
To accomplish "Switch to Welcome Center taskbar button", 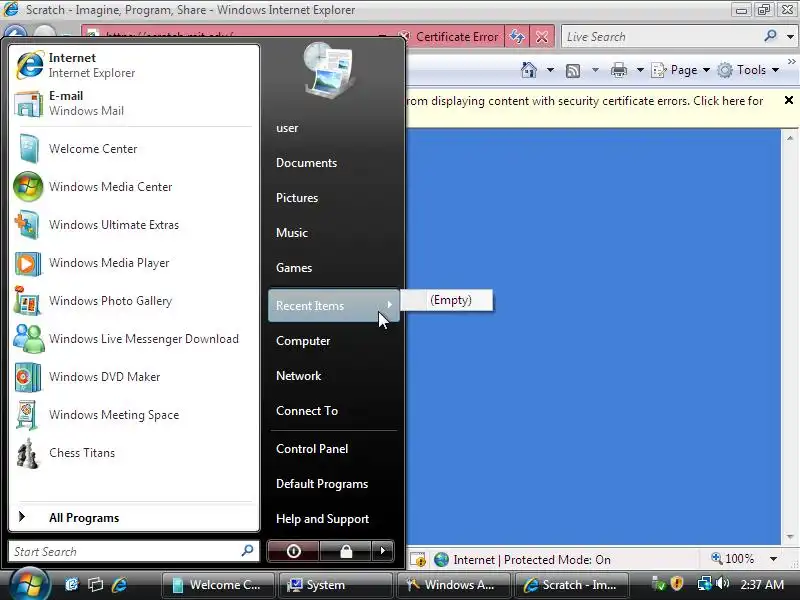I will click(218, 585).
